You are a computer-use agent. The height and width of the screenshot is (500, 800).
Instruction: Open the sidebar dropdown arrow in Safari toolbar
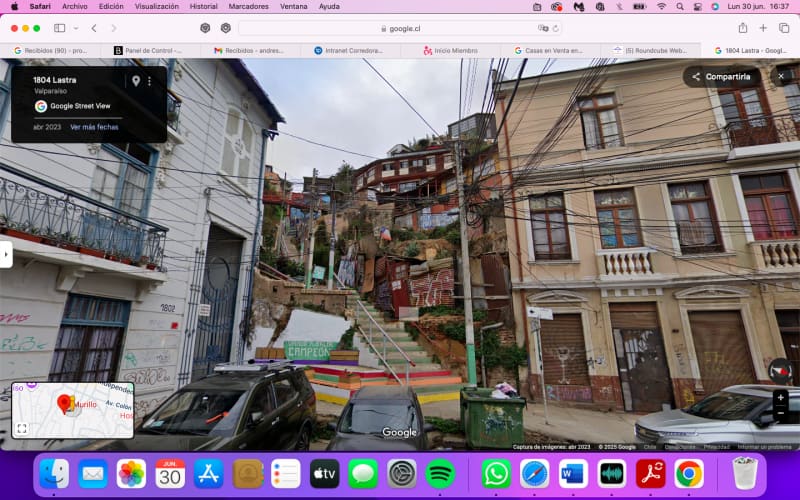click(76, 28)
